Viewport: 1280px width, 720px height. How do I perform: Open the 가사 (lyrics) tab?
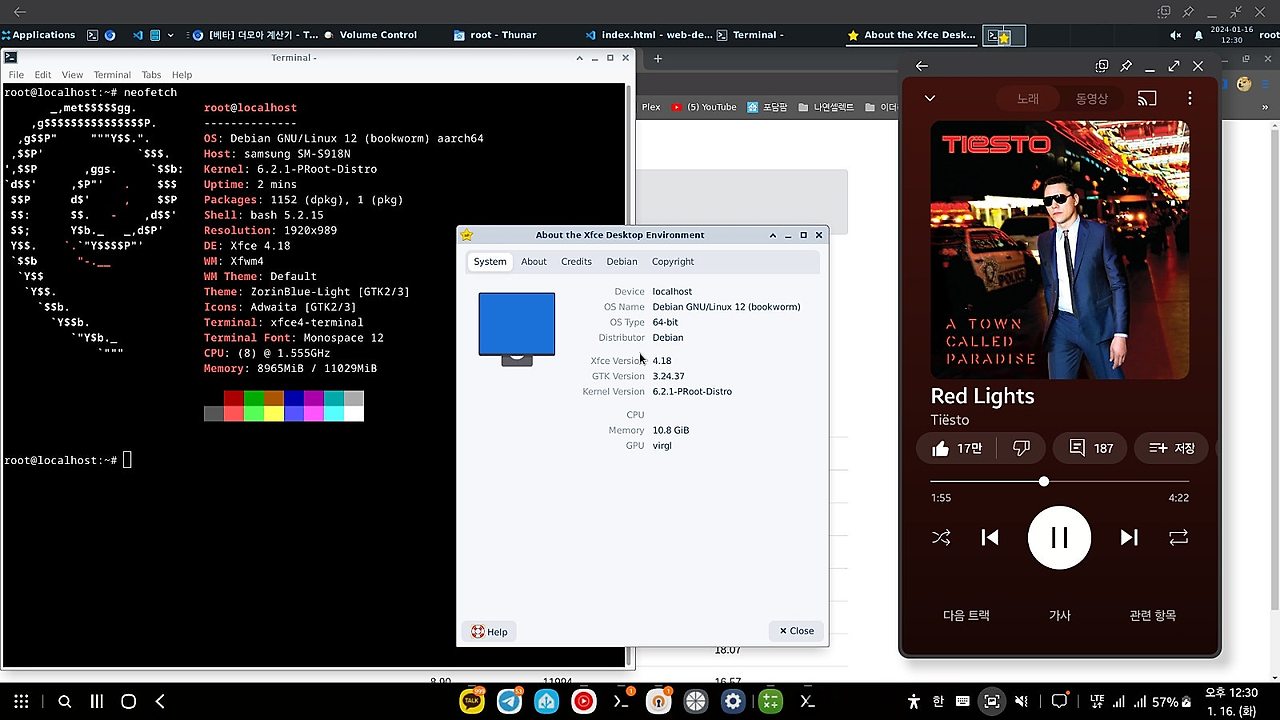point(1059,616)
